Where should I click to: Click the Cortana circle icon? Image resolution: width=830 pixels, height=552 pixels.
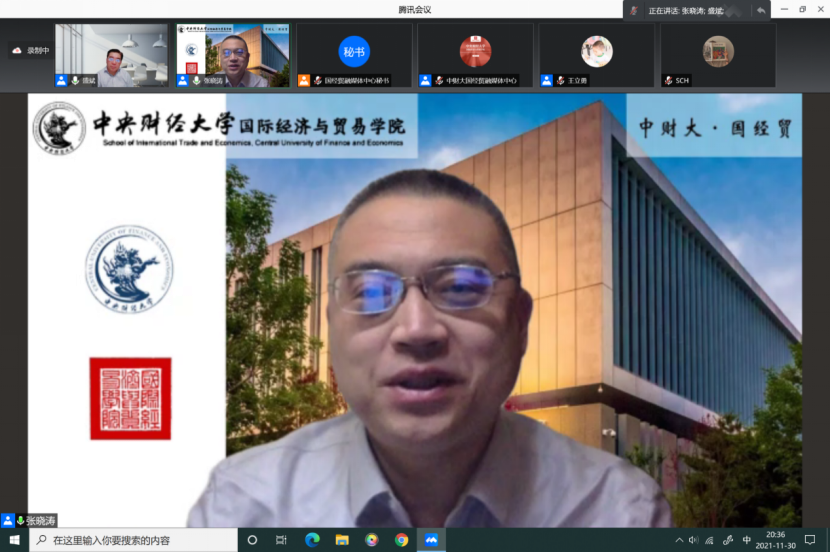point(252,540)
